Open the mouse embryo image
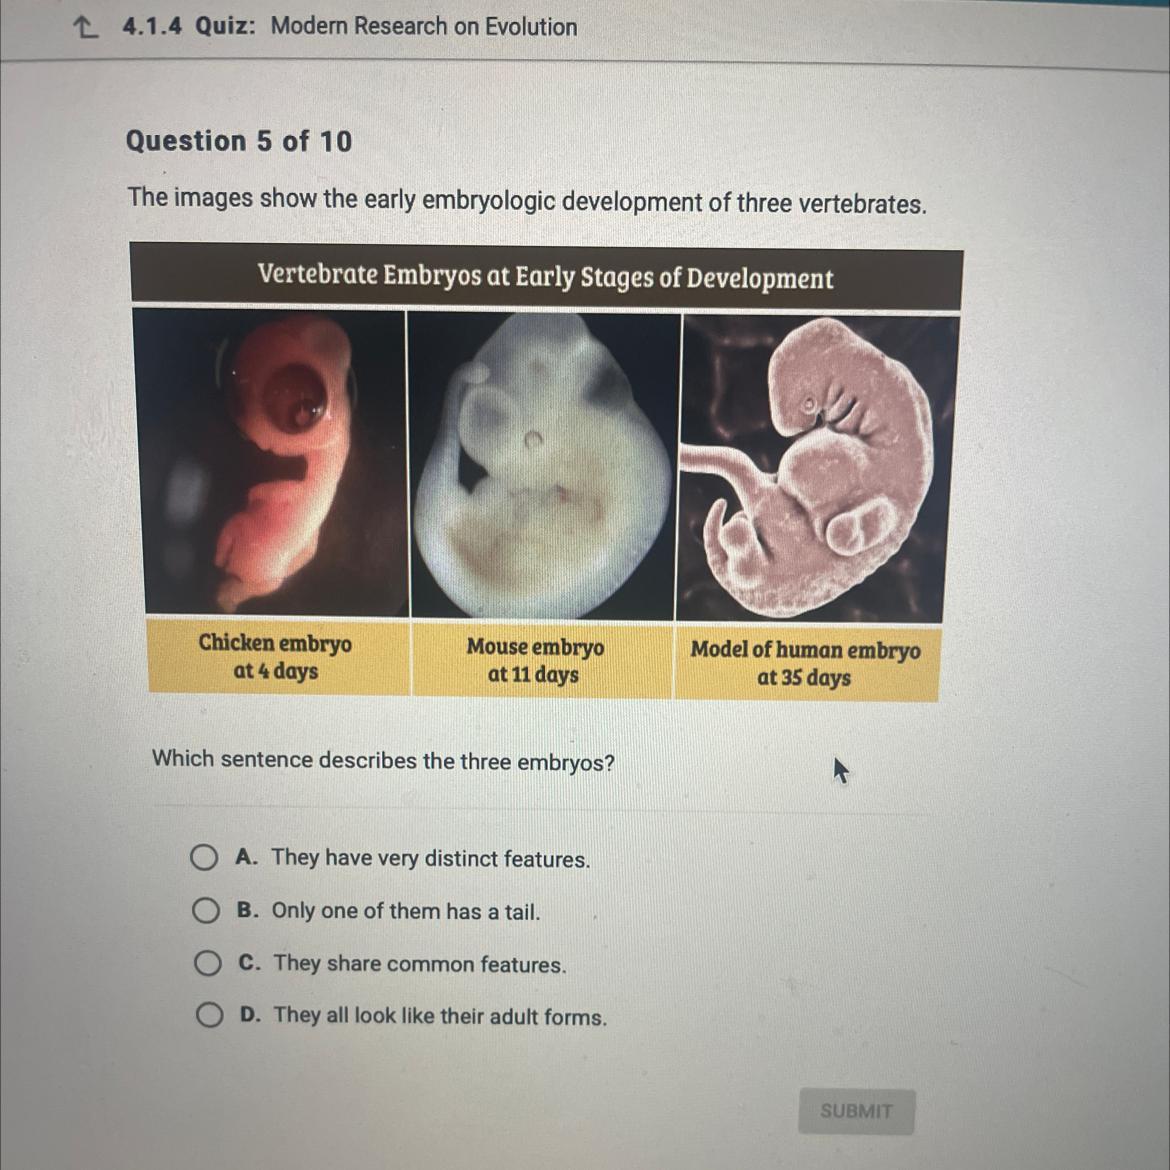 544,466
